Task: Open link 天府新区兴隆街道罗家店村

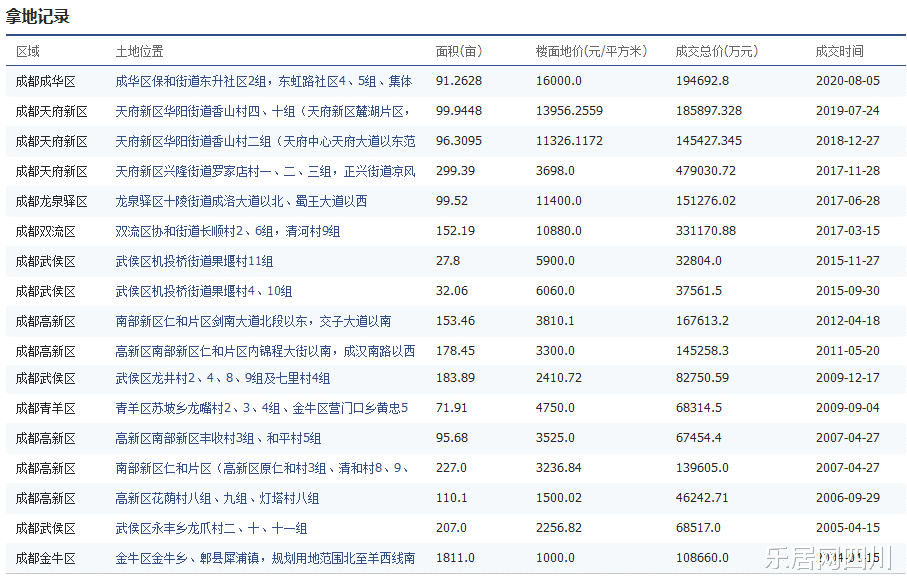Action: point(265,172)
